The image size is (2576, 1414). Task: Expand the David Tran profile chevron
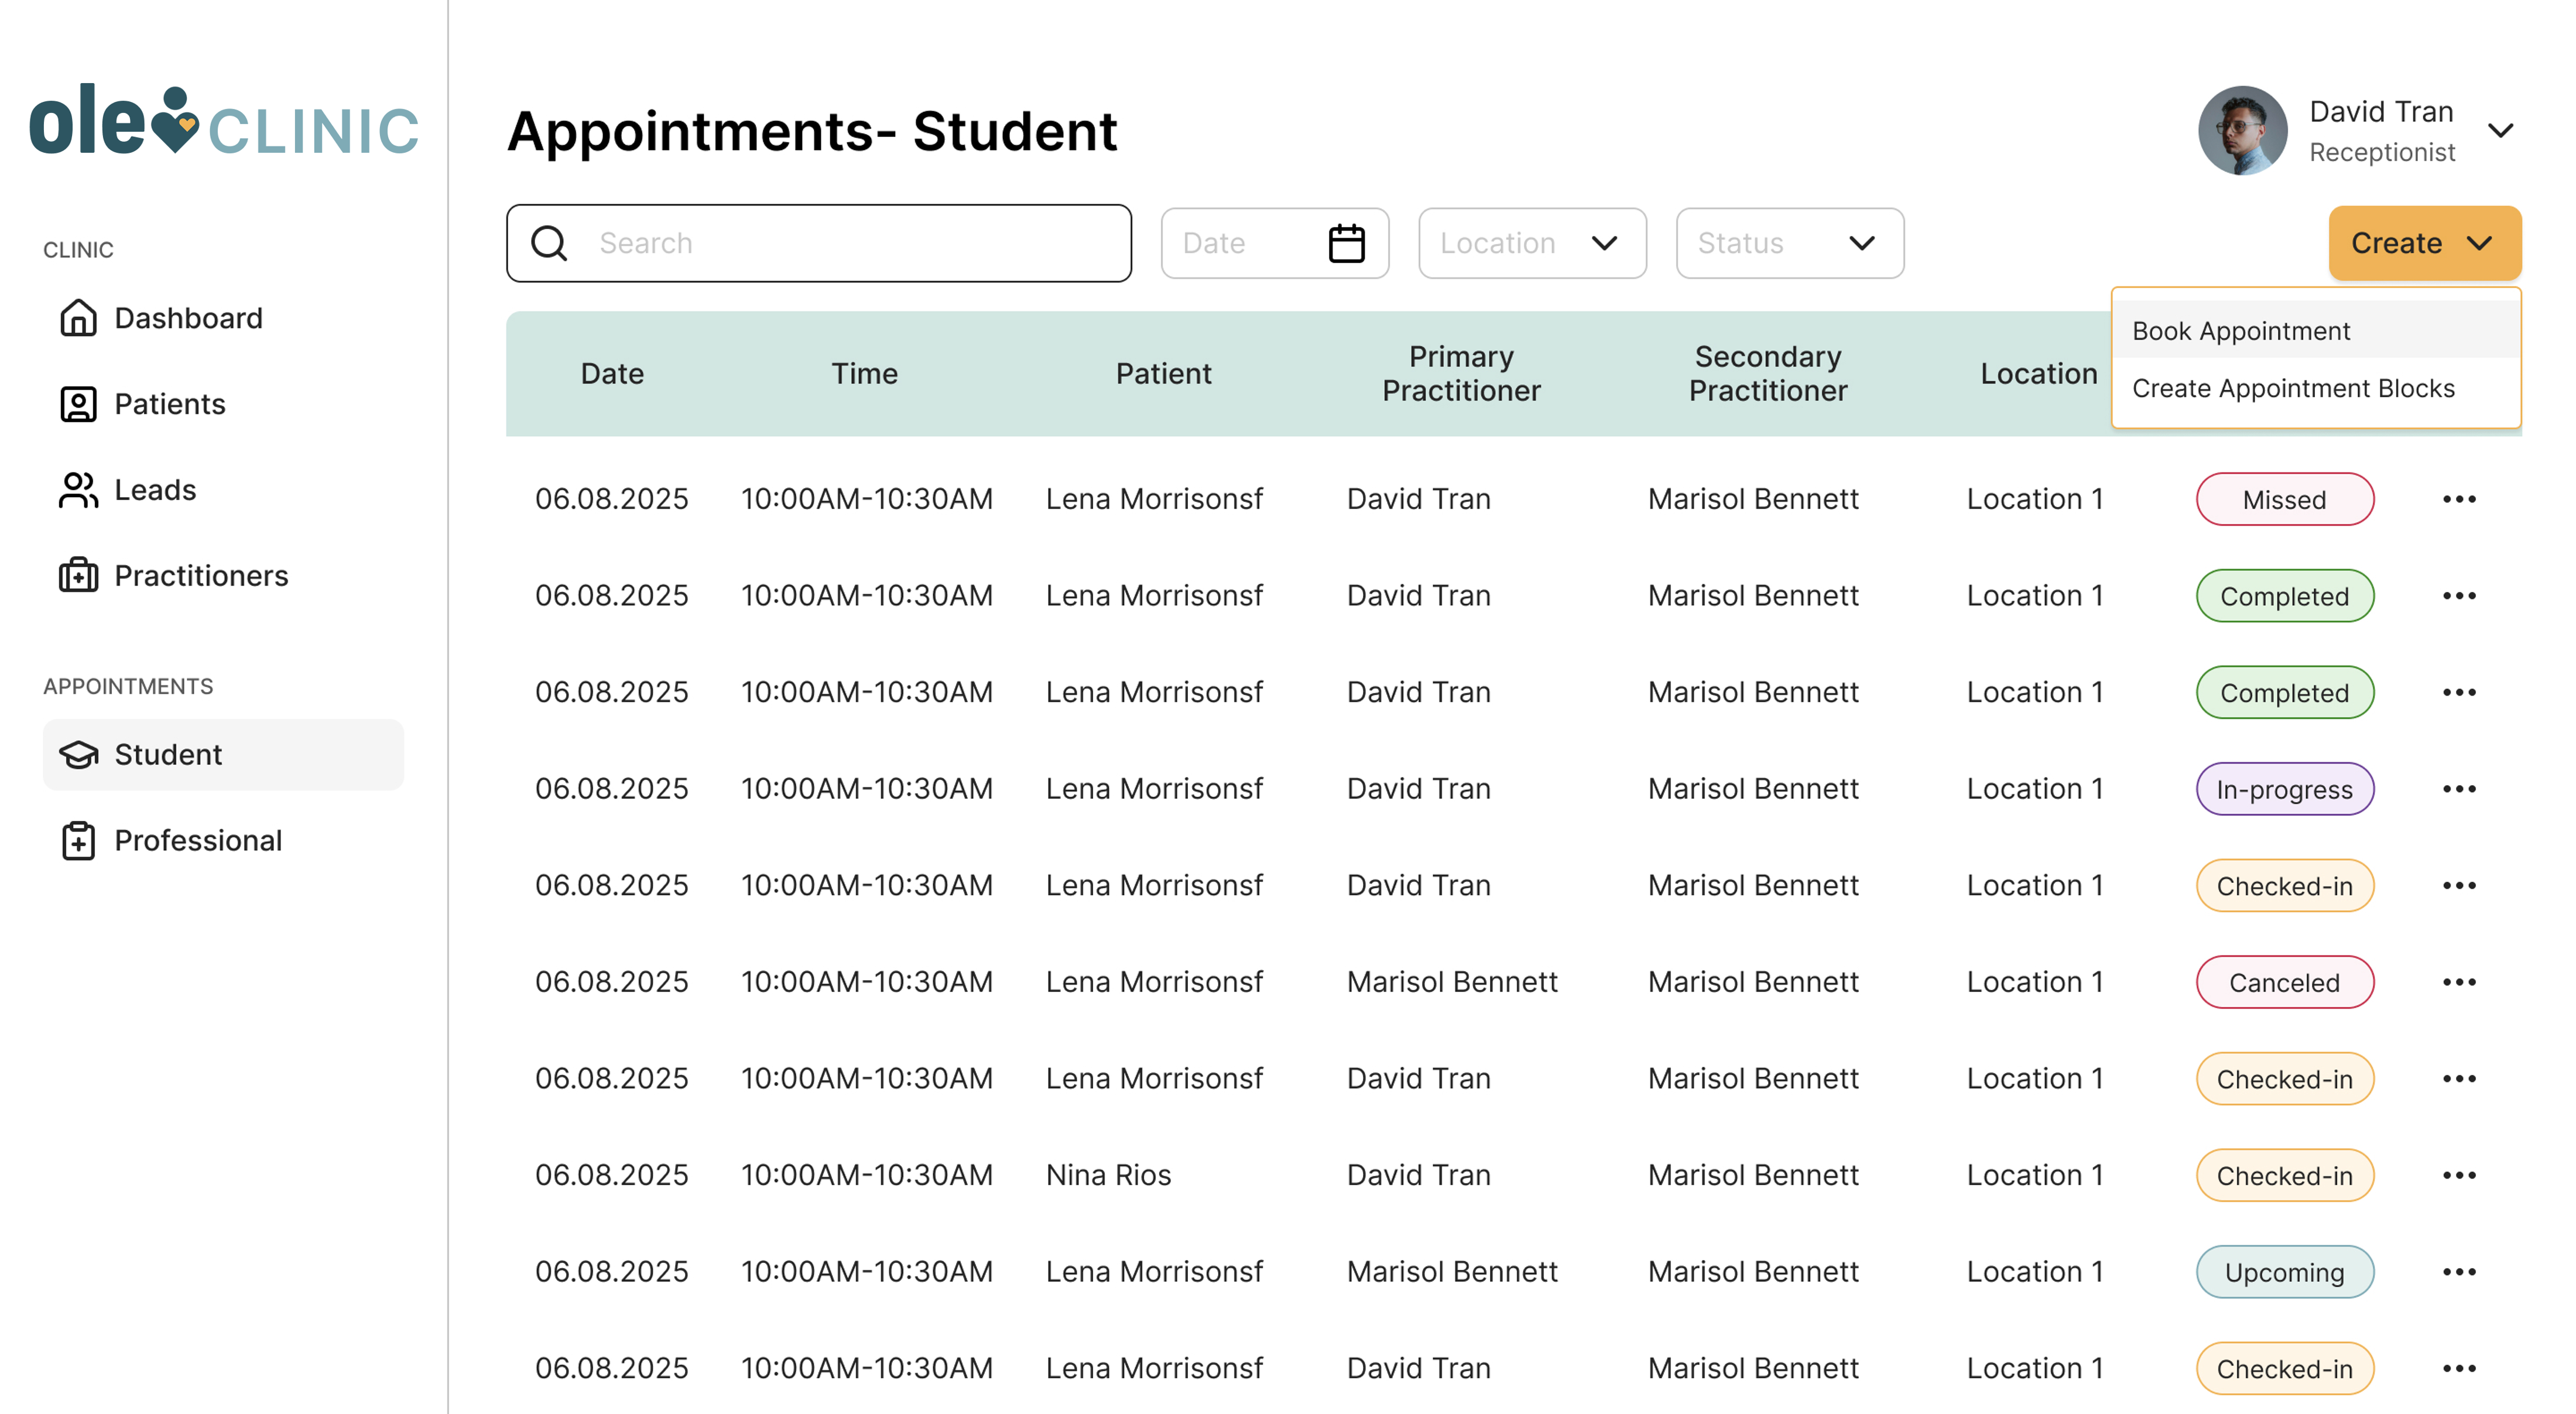(2500, 131)
